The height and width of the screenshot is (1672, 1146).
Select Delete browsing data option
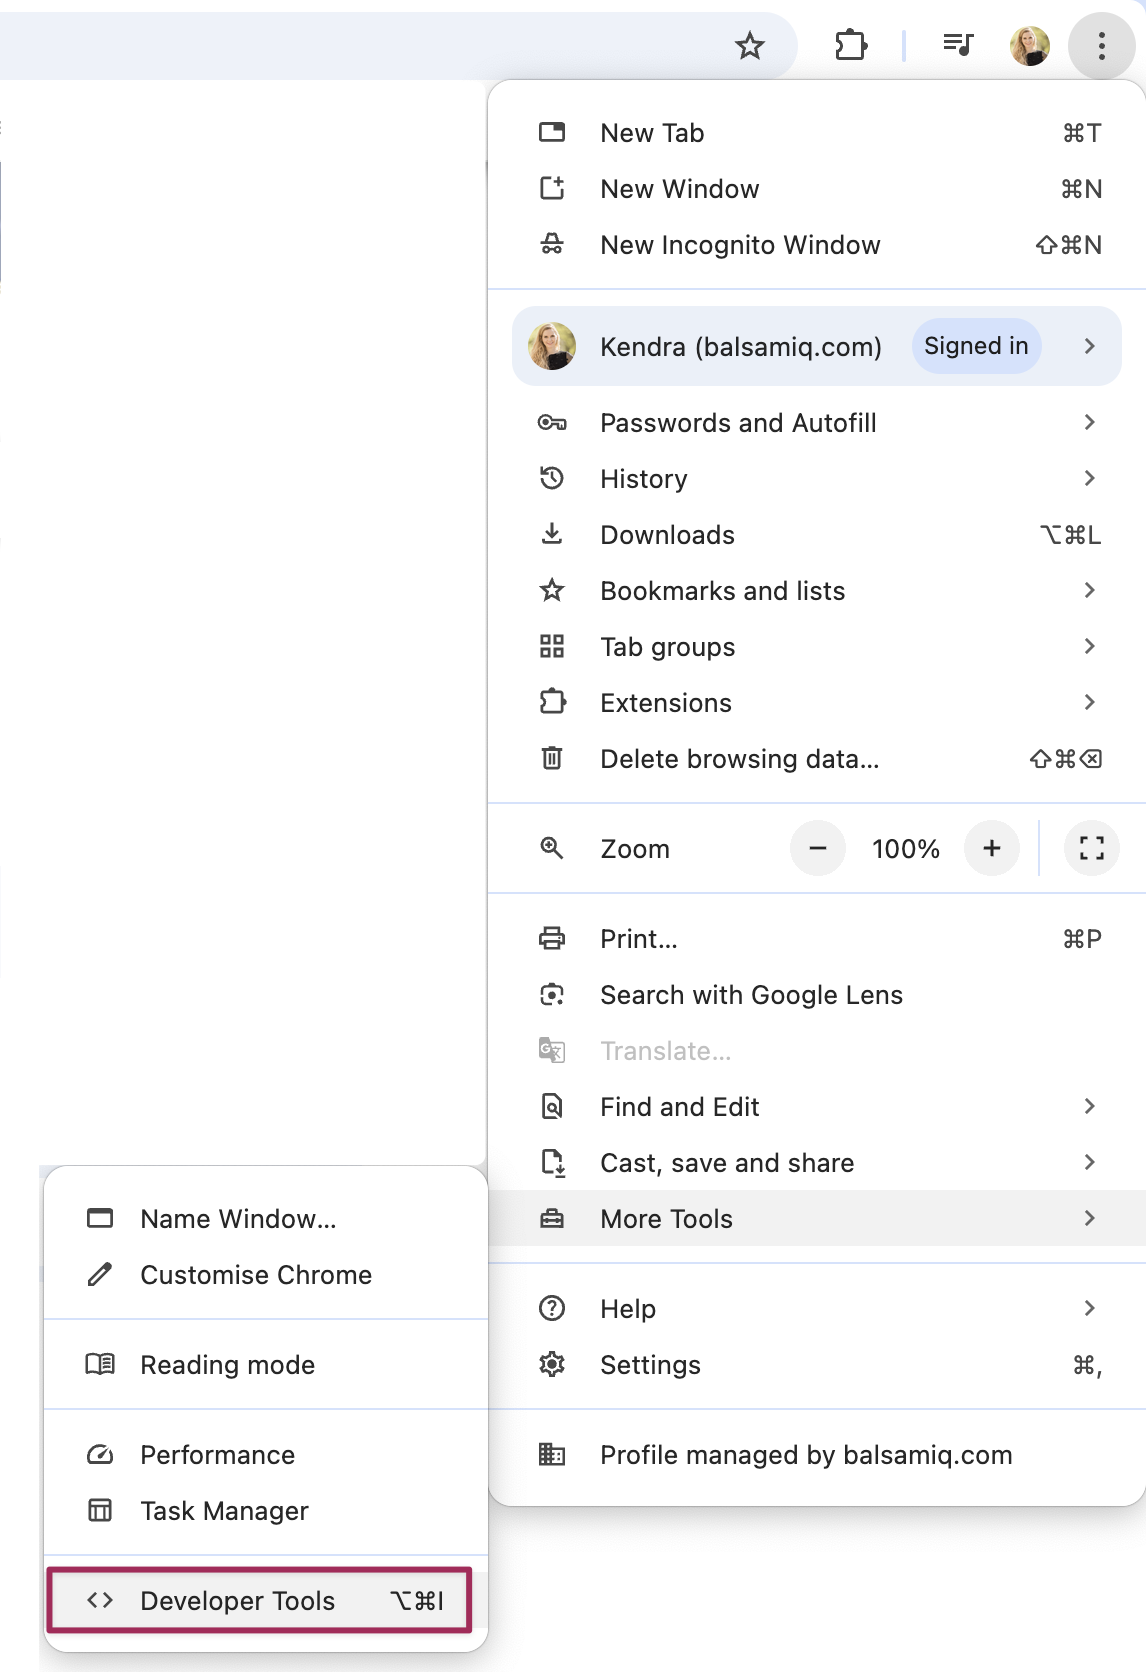click(x=739, y=759)
